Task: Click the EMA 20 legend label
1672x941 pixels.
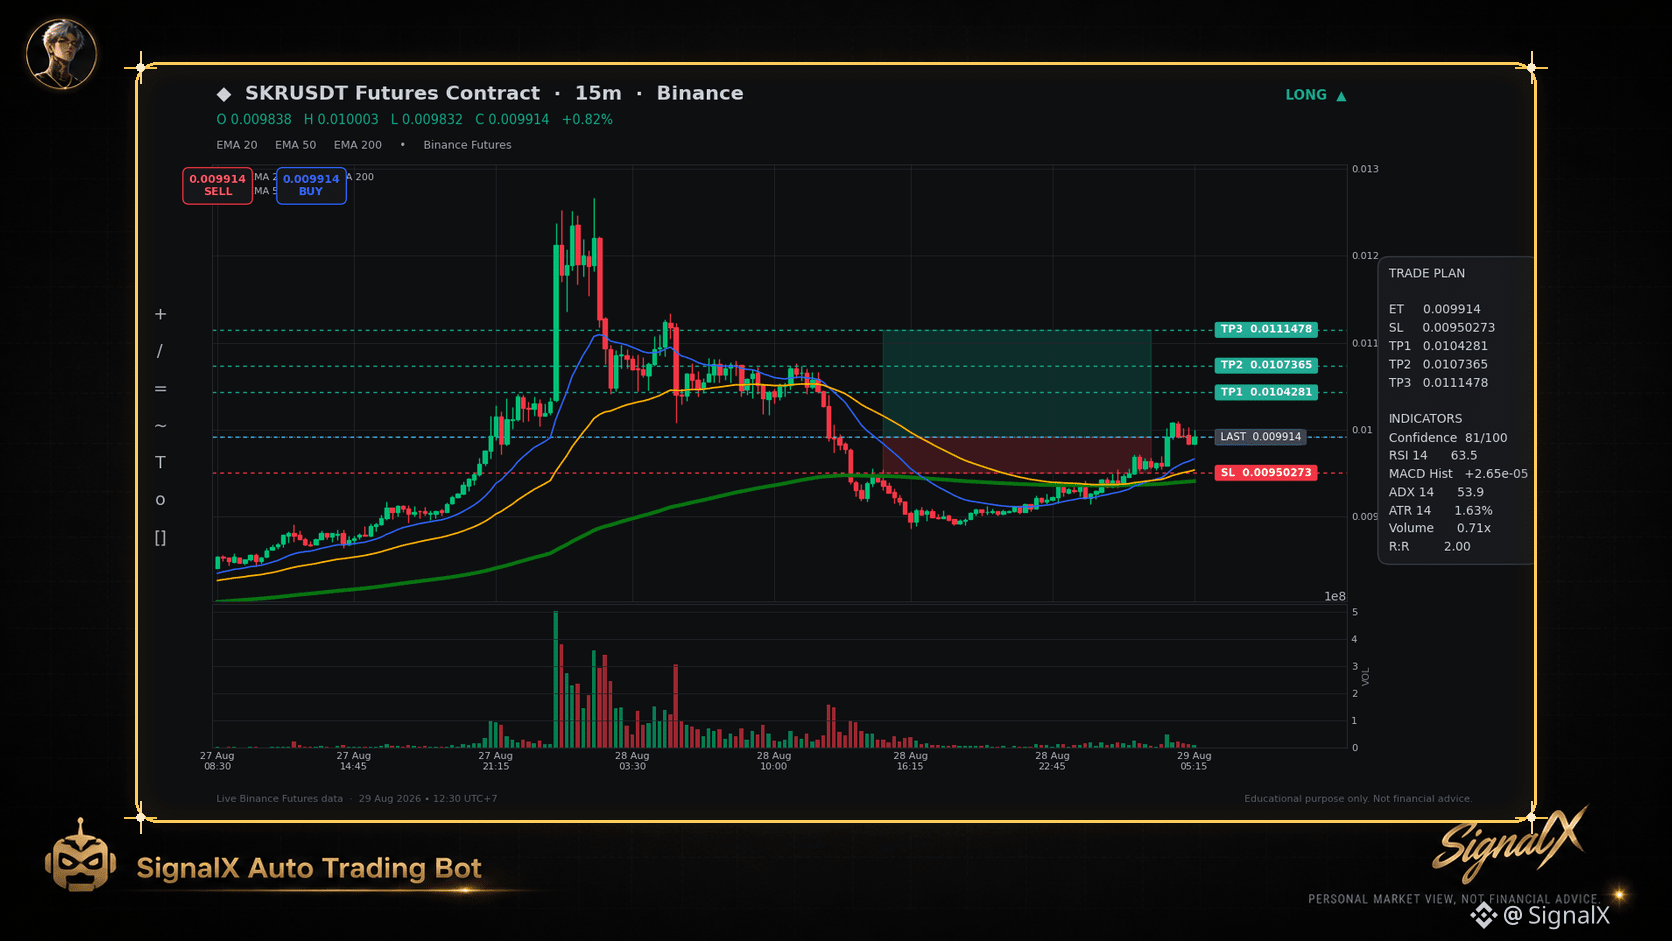Action: pos(237,145)
